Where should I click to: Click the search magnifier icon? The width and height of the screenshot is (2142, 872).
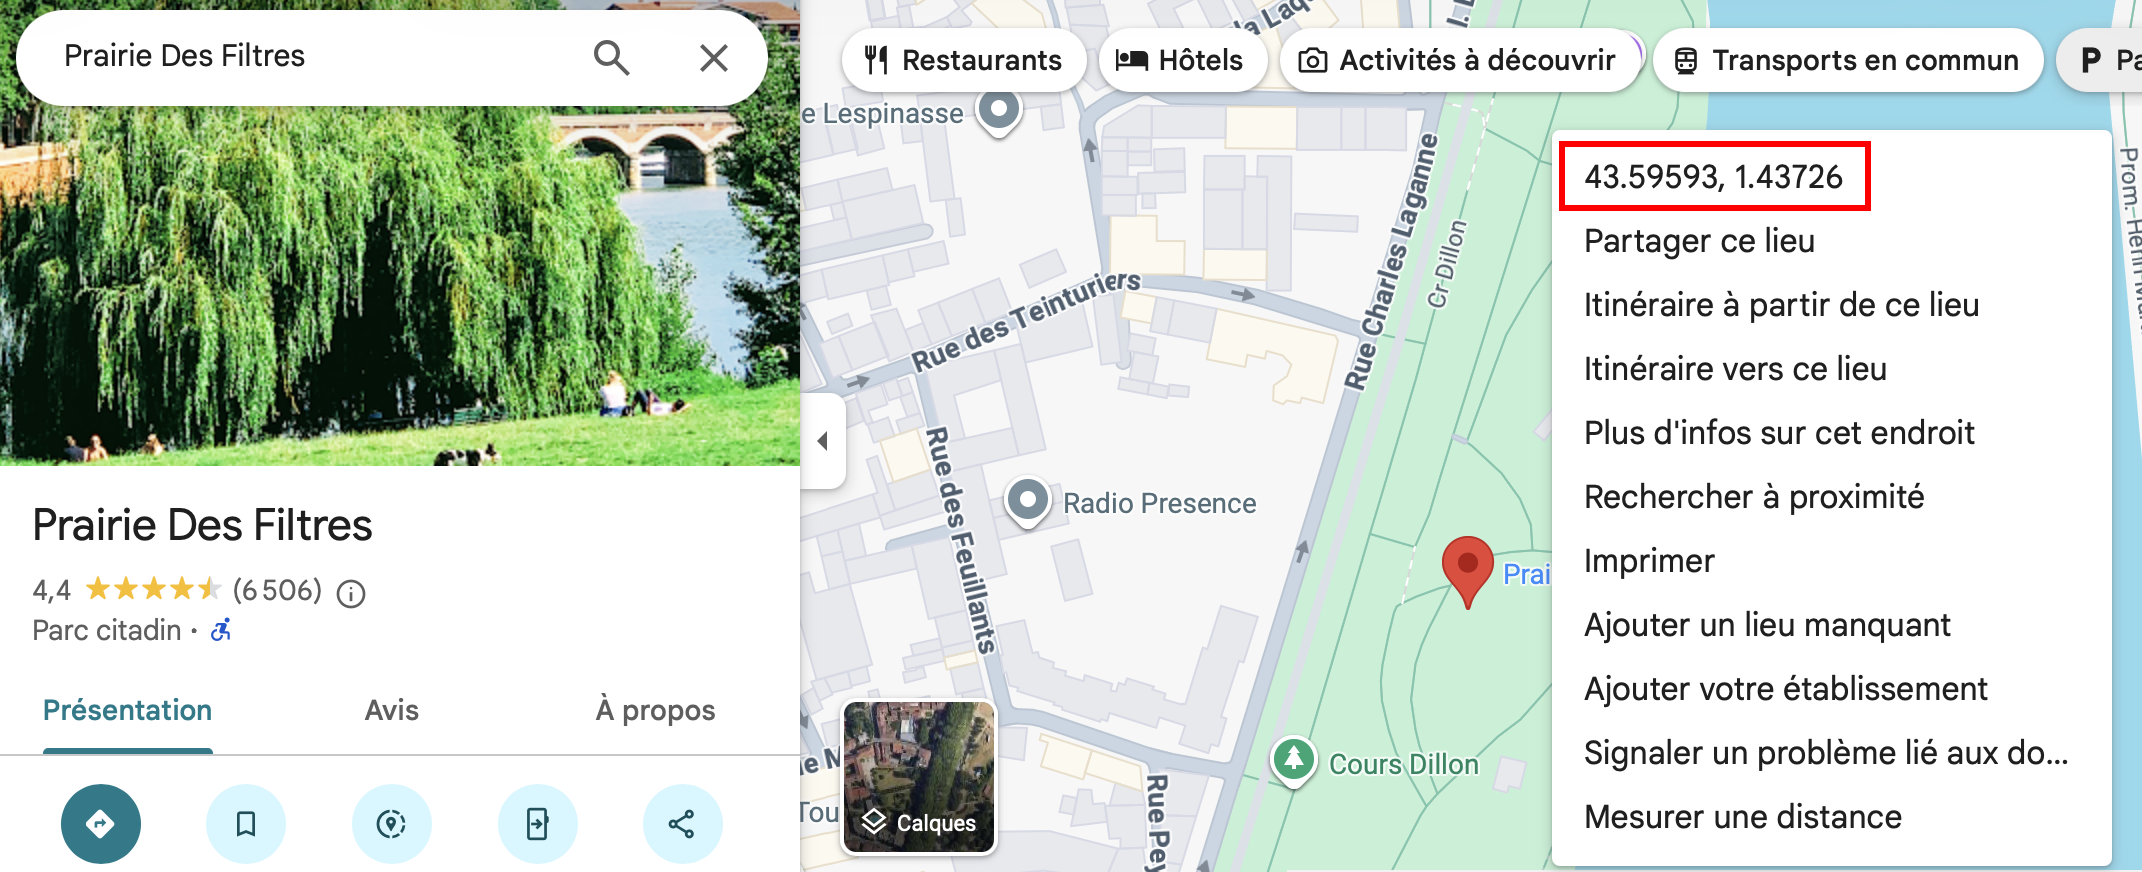pyautogui.click(x=611, y=58)
